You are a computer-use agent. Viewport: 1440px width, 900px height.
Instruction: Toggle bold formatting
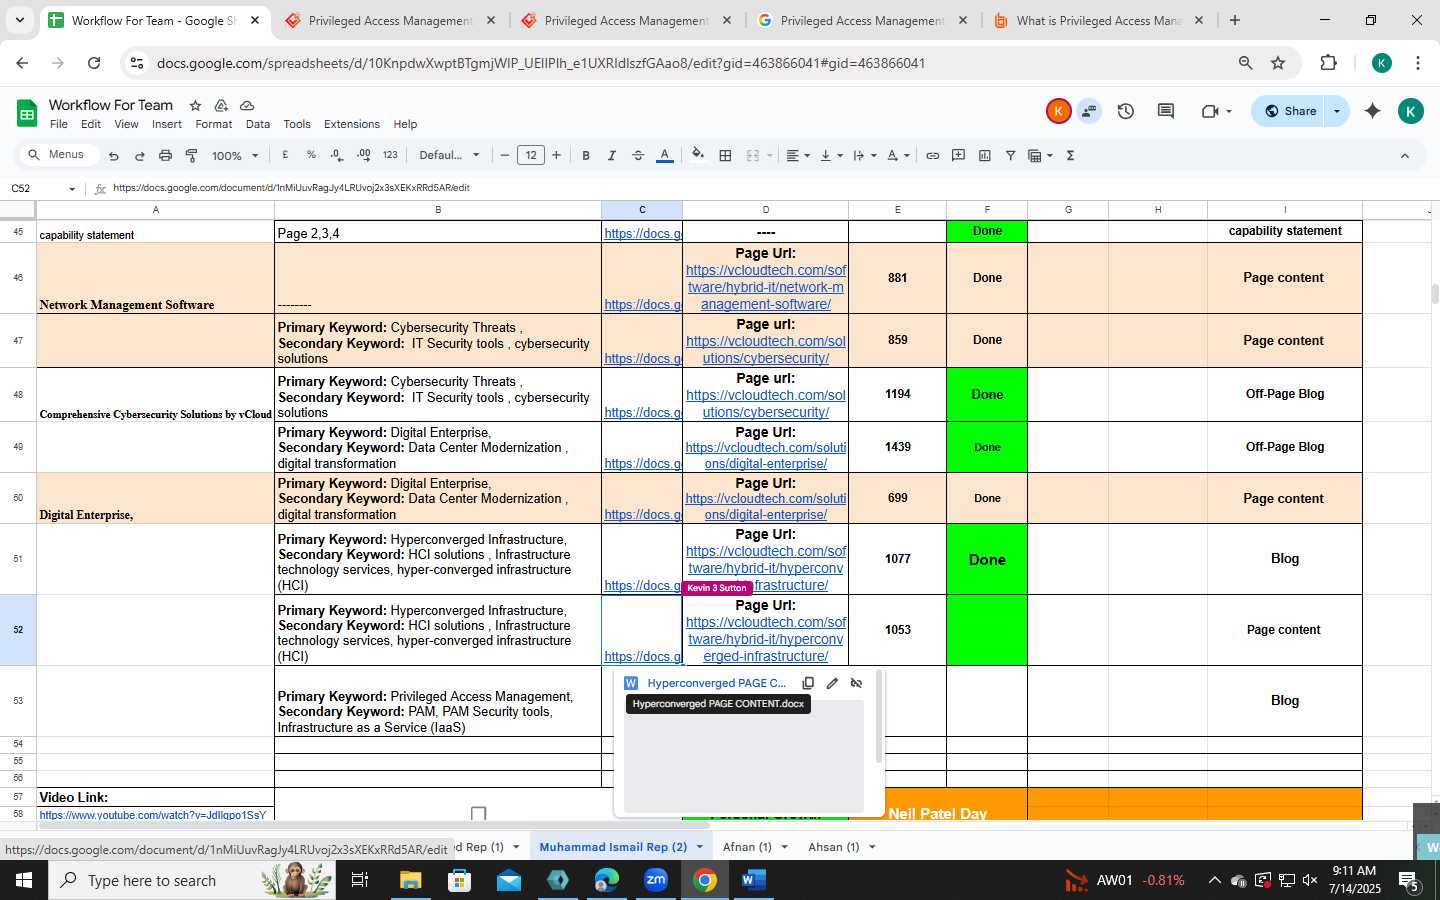586,155
